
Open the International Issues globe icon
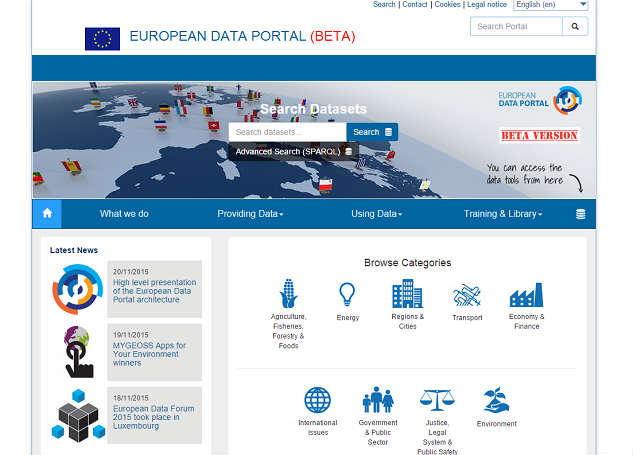tap(318, 400)
